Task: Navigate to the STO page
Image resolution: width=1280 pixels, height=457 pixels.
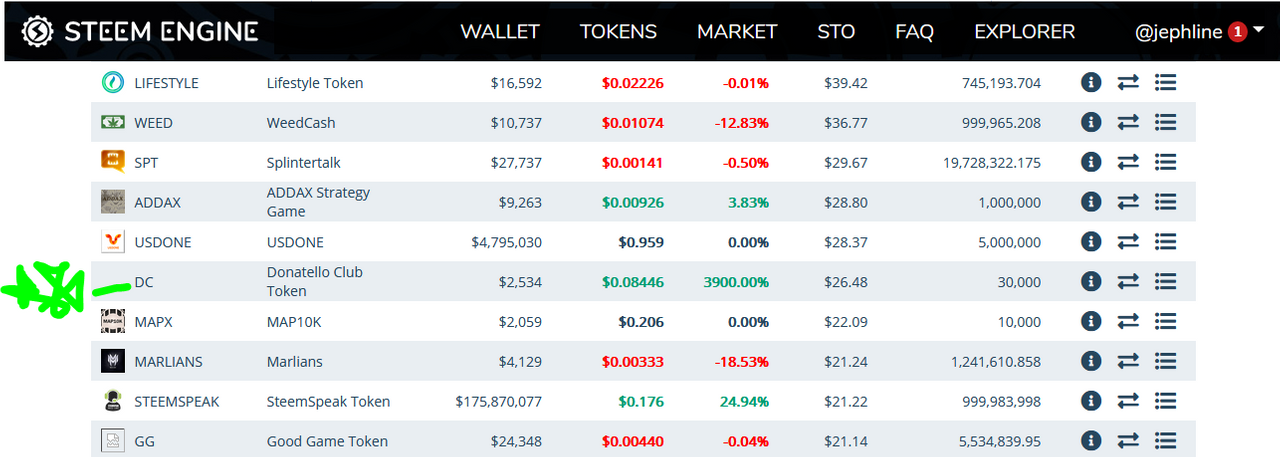Action: tap(836, 32)
